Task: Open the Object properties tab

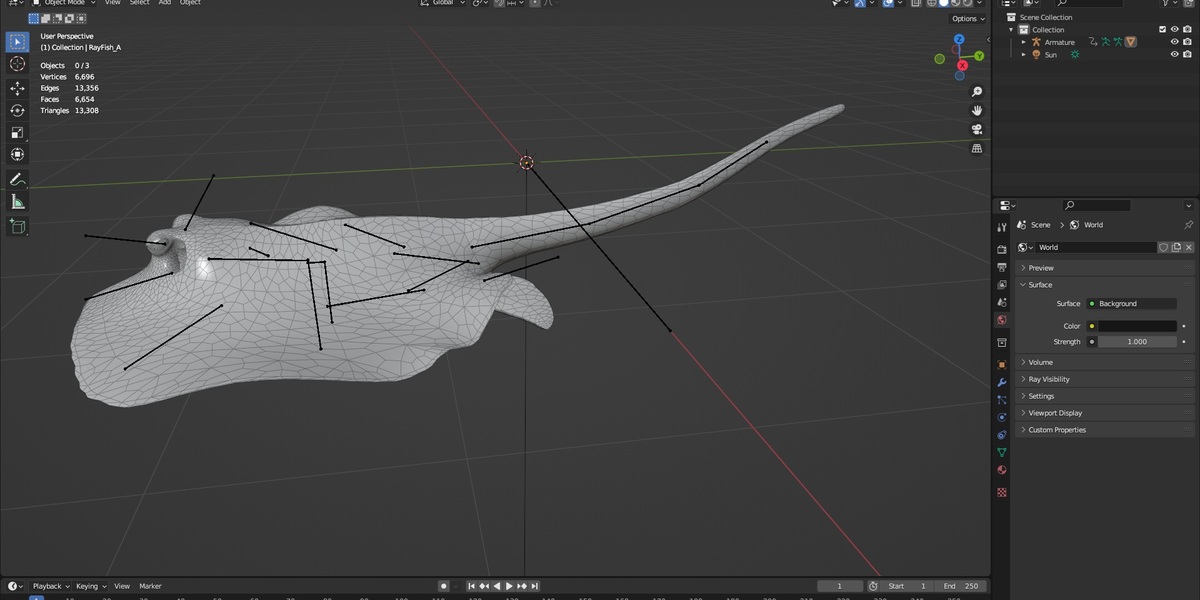Action: click(x=1002, y=365)
